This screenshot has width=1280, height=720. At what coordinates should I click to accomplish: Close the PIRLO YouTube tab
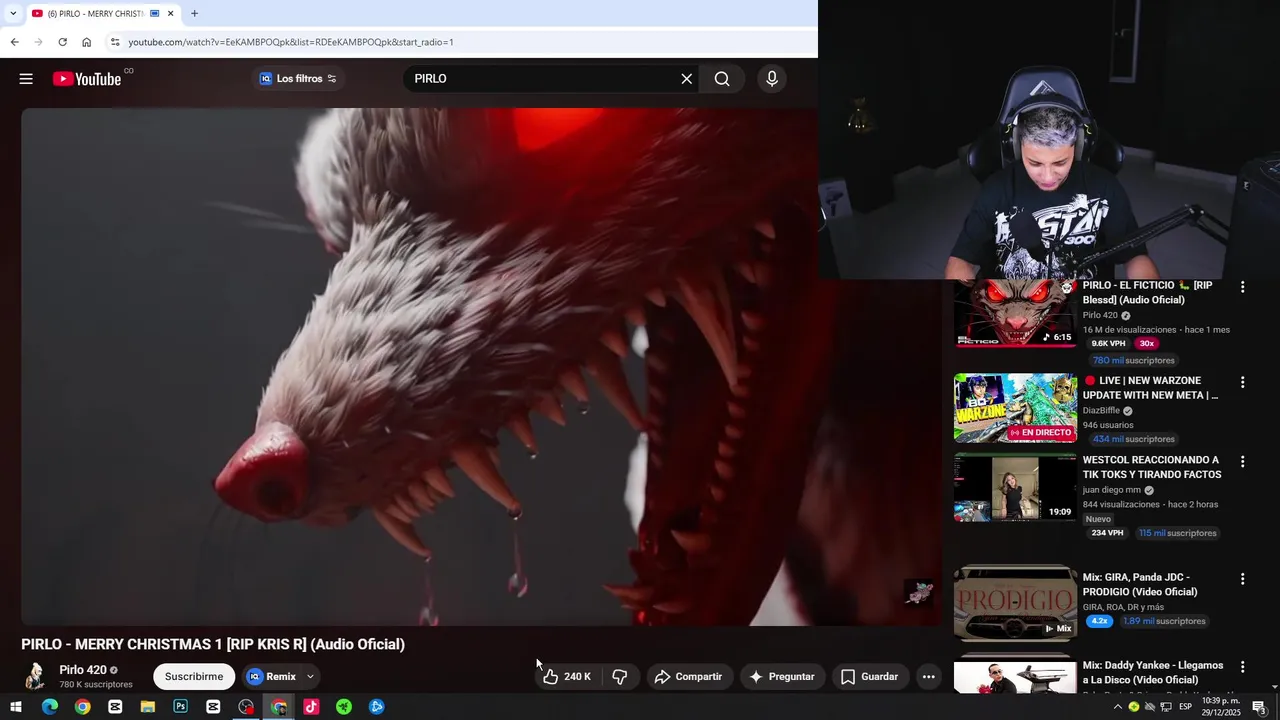[x=170, y=13]
